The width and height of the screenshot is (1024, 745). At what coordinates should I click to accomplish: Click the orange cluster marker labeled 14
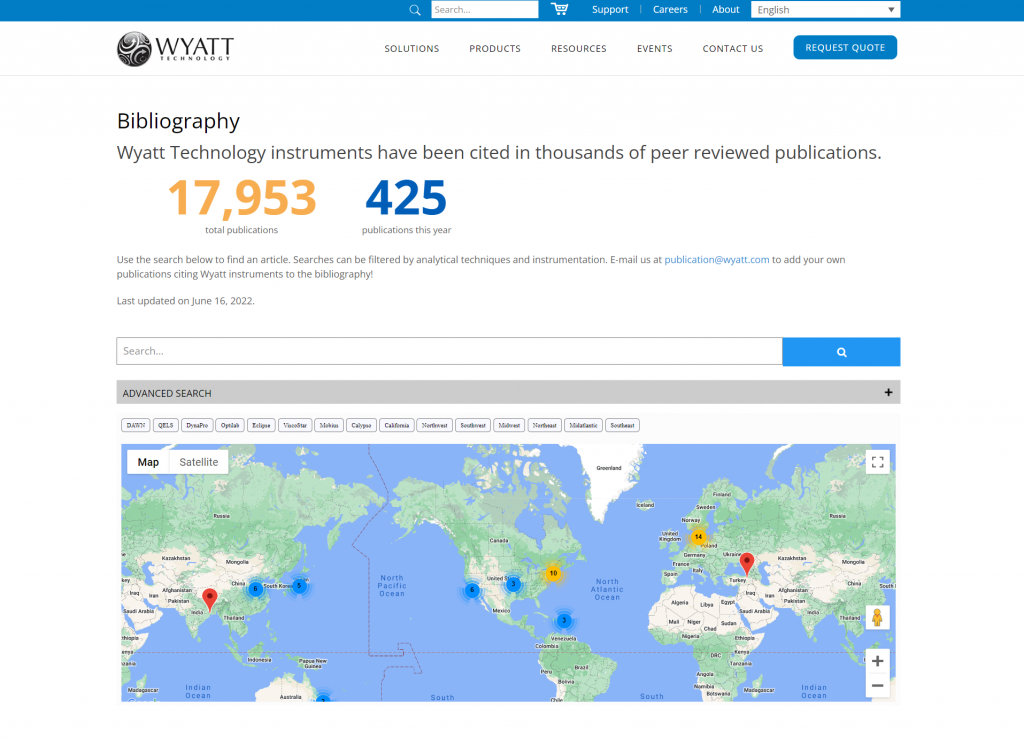click(x=698, y=537)
